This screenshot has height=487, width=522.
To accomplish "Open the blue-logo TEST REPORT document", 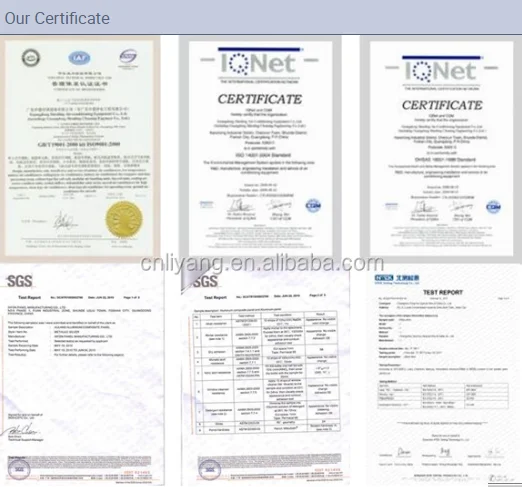I will [443, 374].
